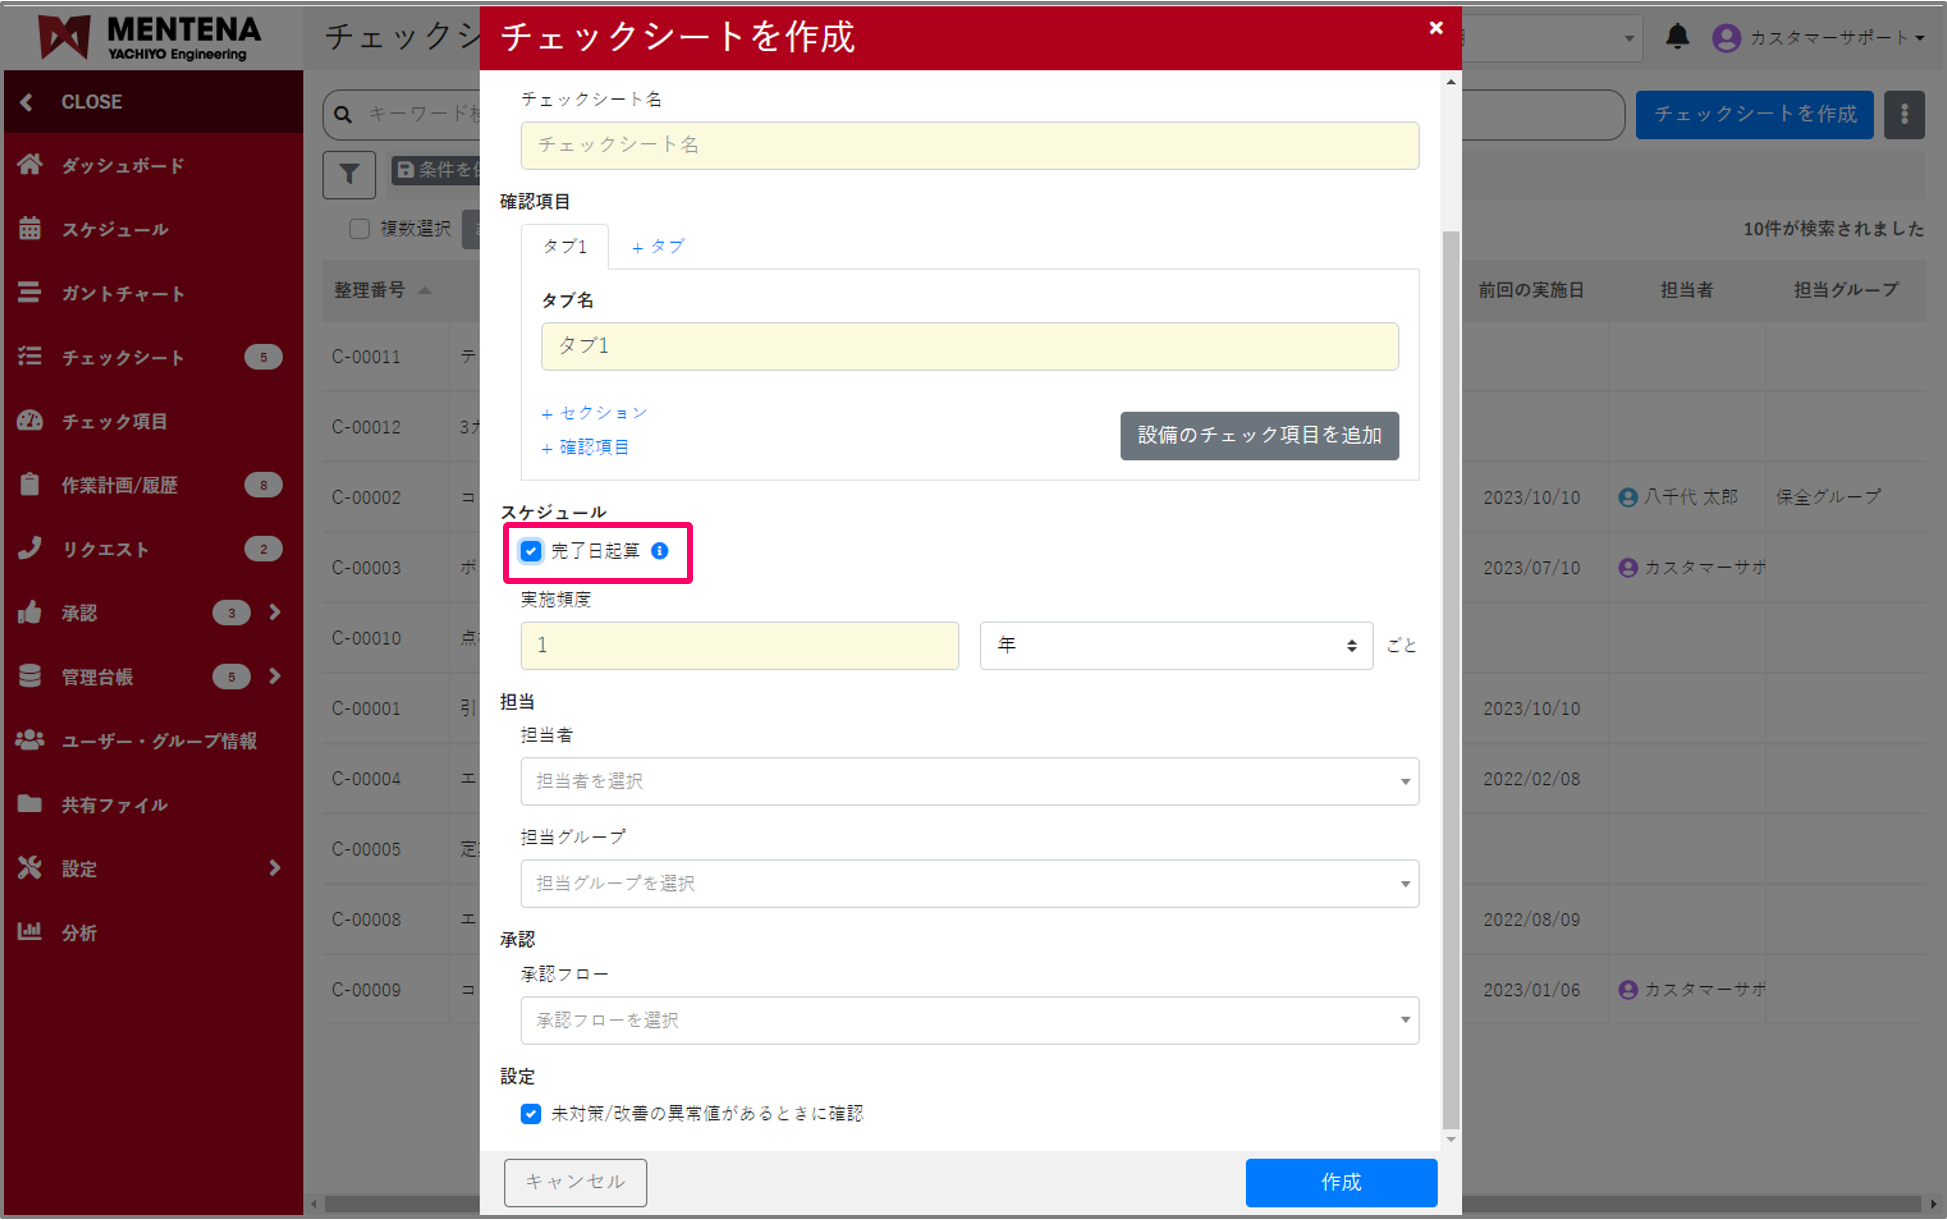Click the + セクション link
Screen dimensions: 1947x1220
click(x=594, y=412)
